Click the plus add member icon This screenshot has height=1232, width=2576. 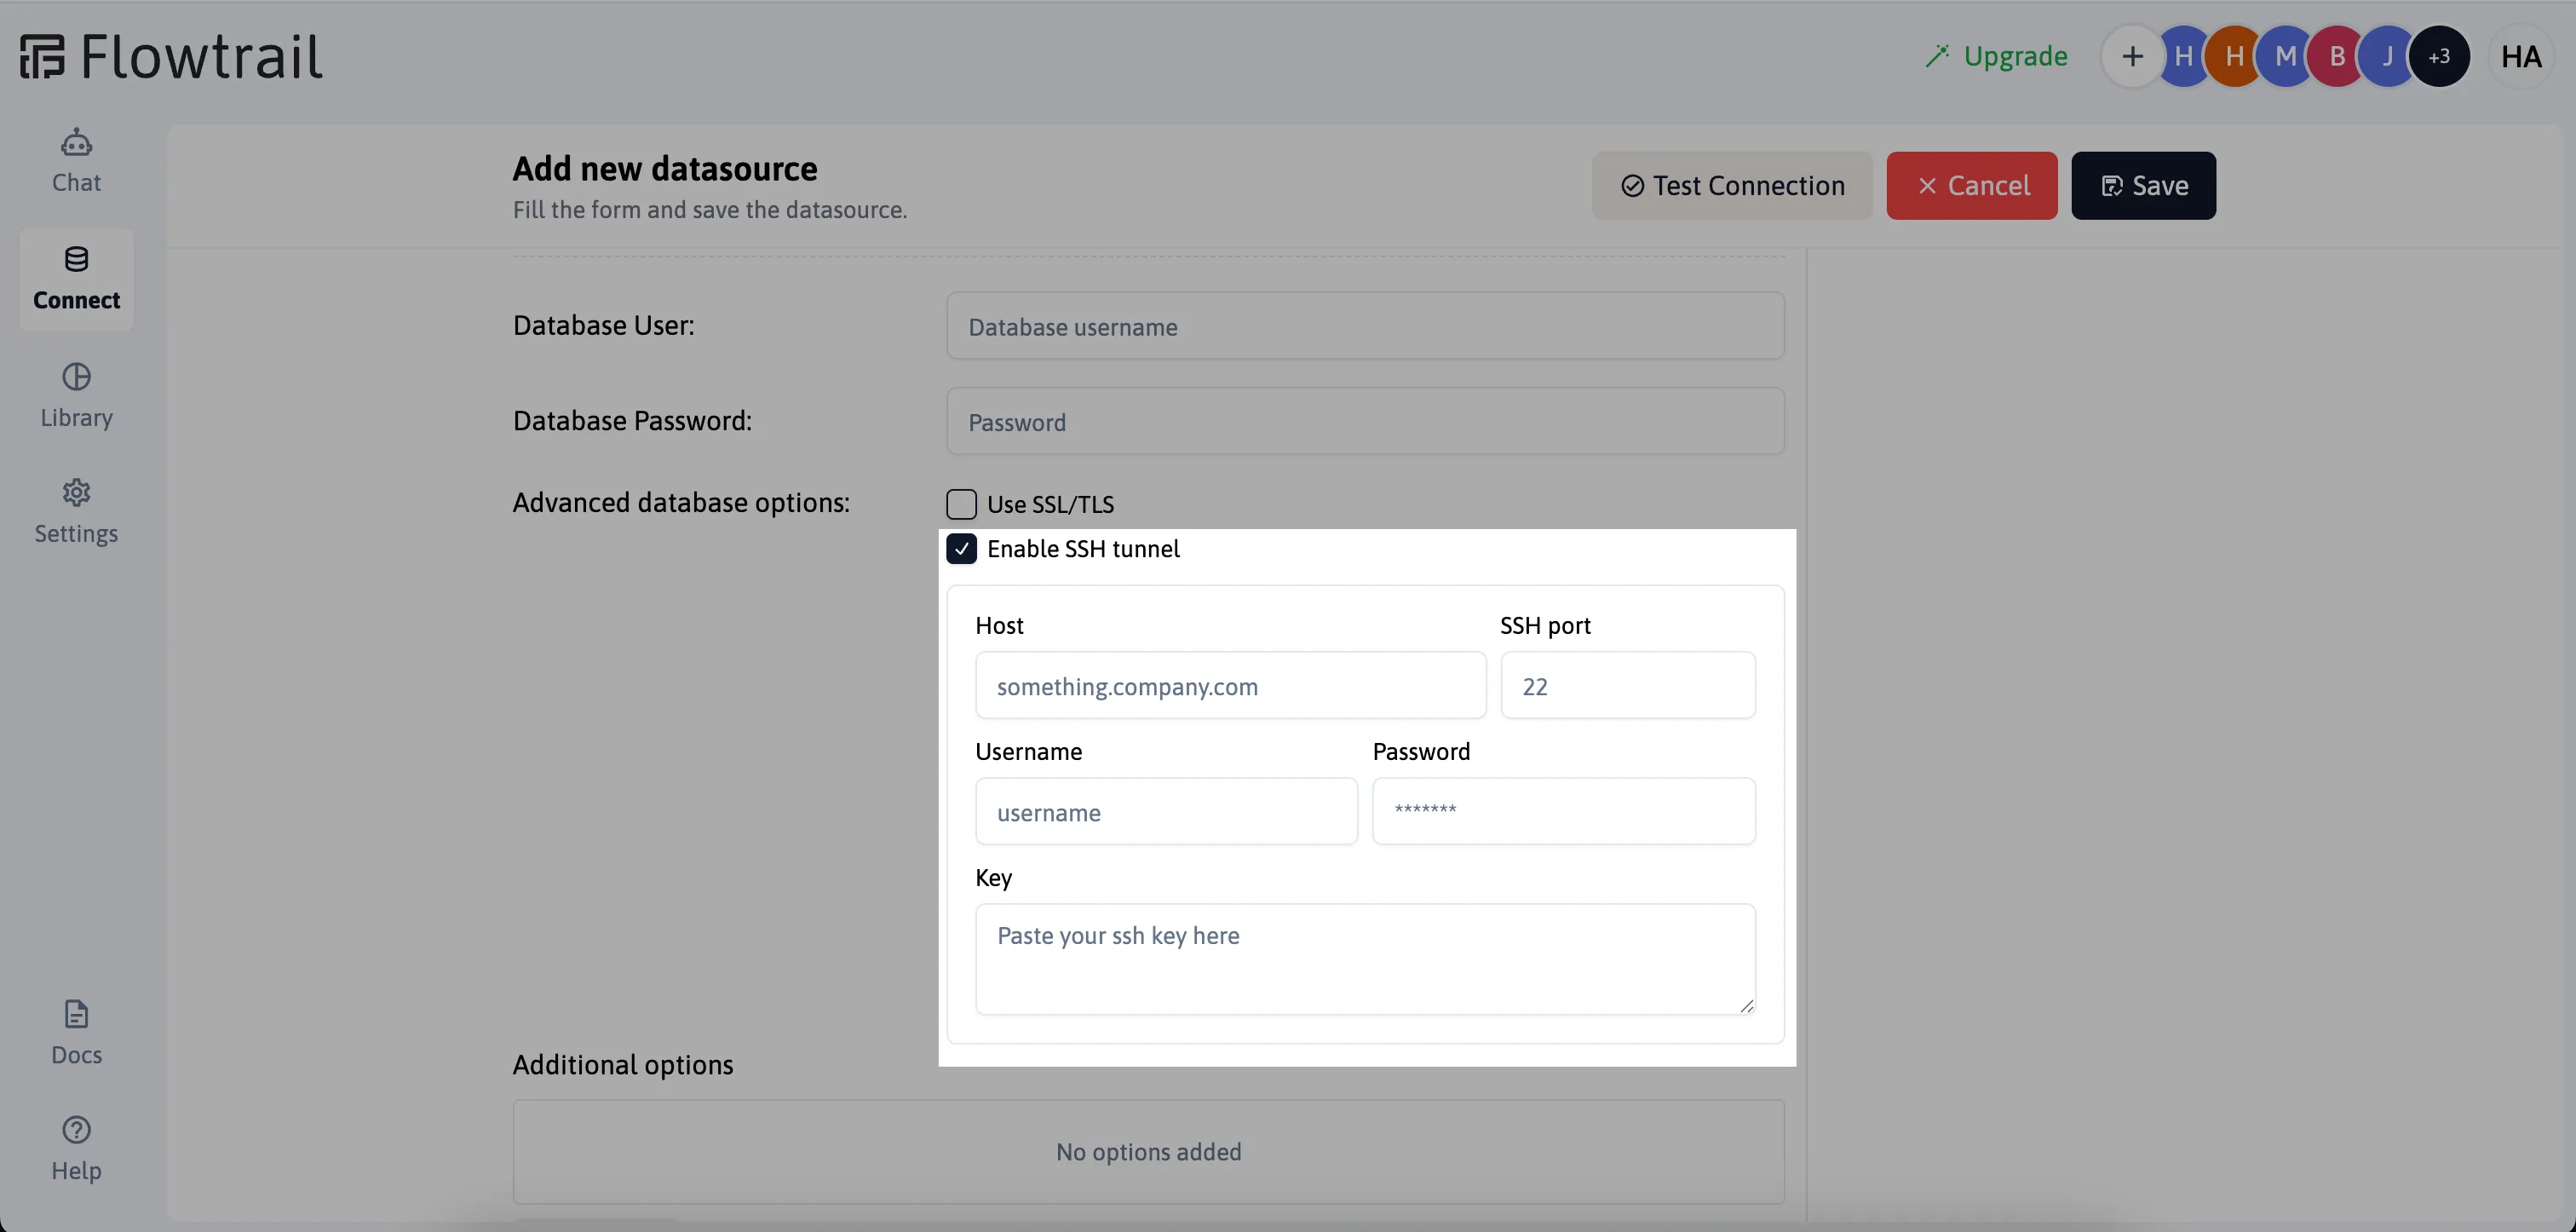click(2132, 56)
